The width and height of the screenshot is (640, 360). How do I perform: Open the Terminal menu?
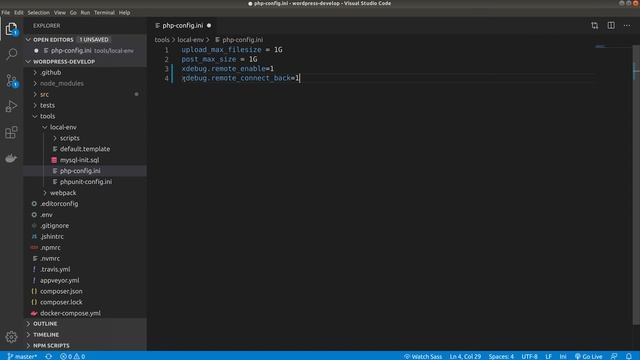point(104,13)
